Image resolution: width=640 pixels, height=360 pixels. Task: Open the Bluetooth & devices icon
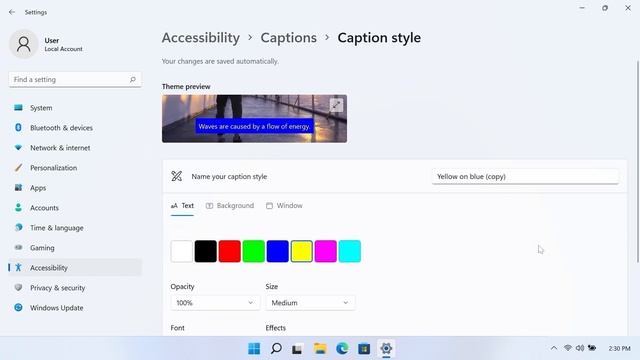coord(18,128)
